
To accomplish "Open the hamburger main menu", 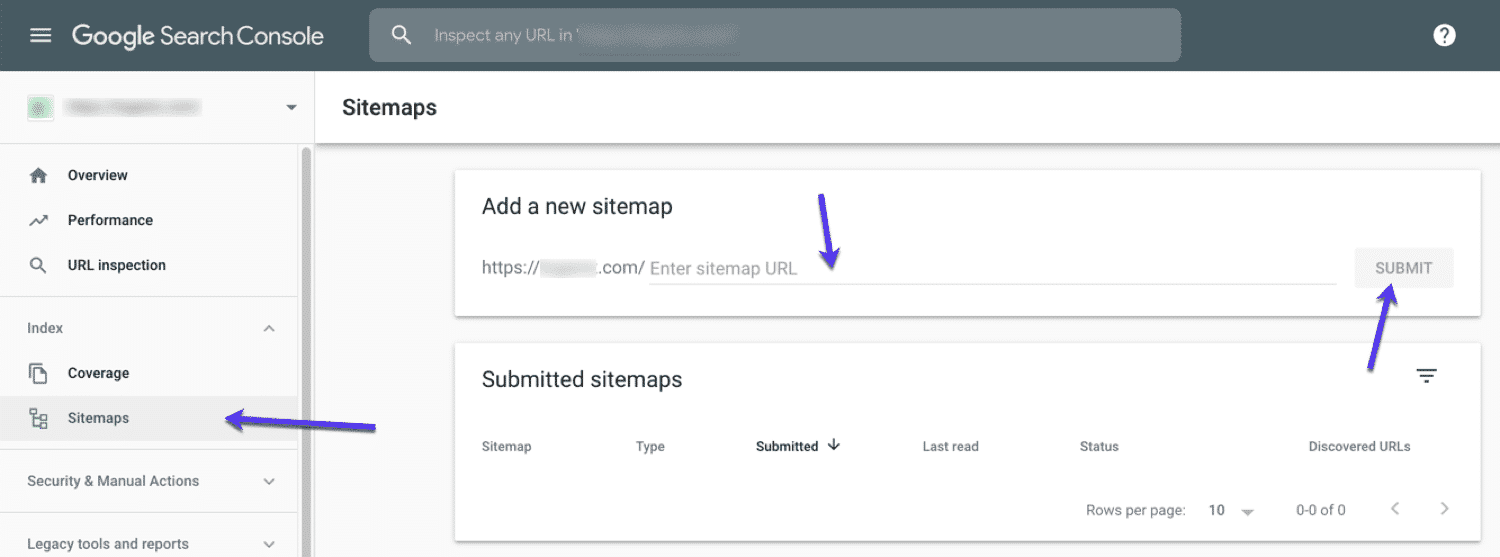I will pos(40,36).
